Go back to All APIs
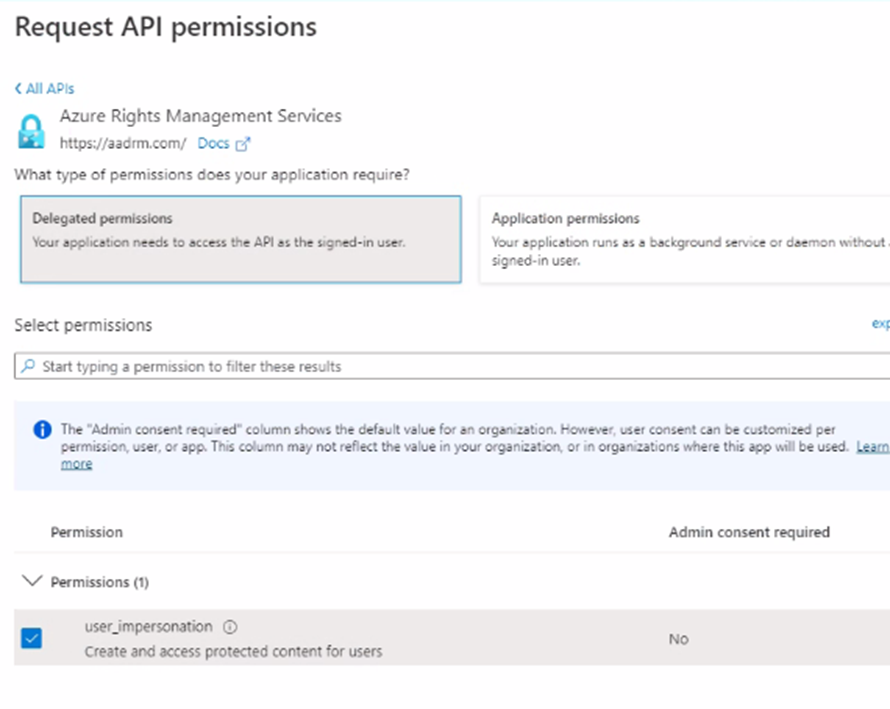 pos(44,89)
